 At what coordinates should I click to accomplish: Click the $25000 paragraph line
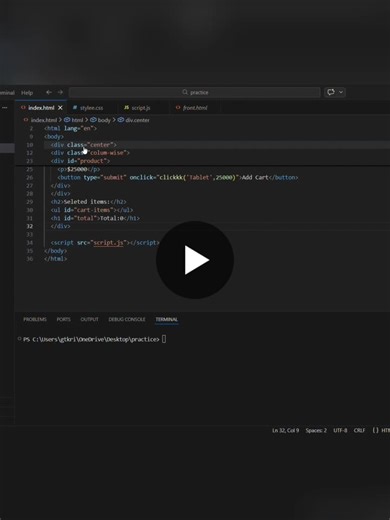(79, 169)
